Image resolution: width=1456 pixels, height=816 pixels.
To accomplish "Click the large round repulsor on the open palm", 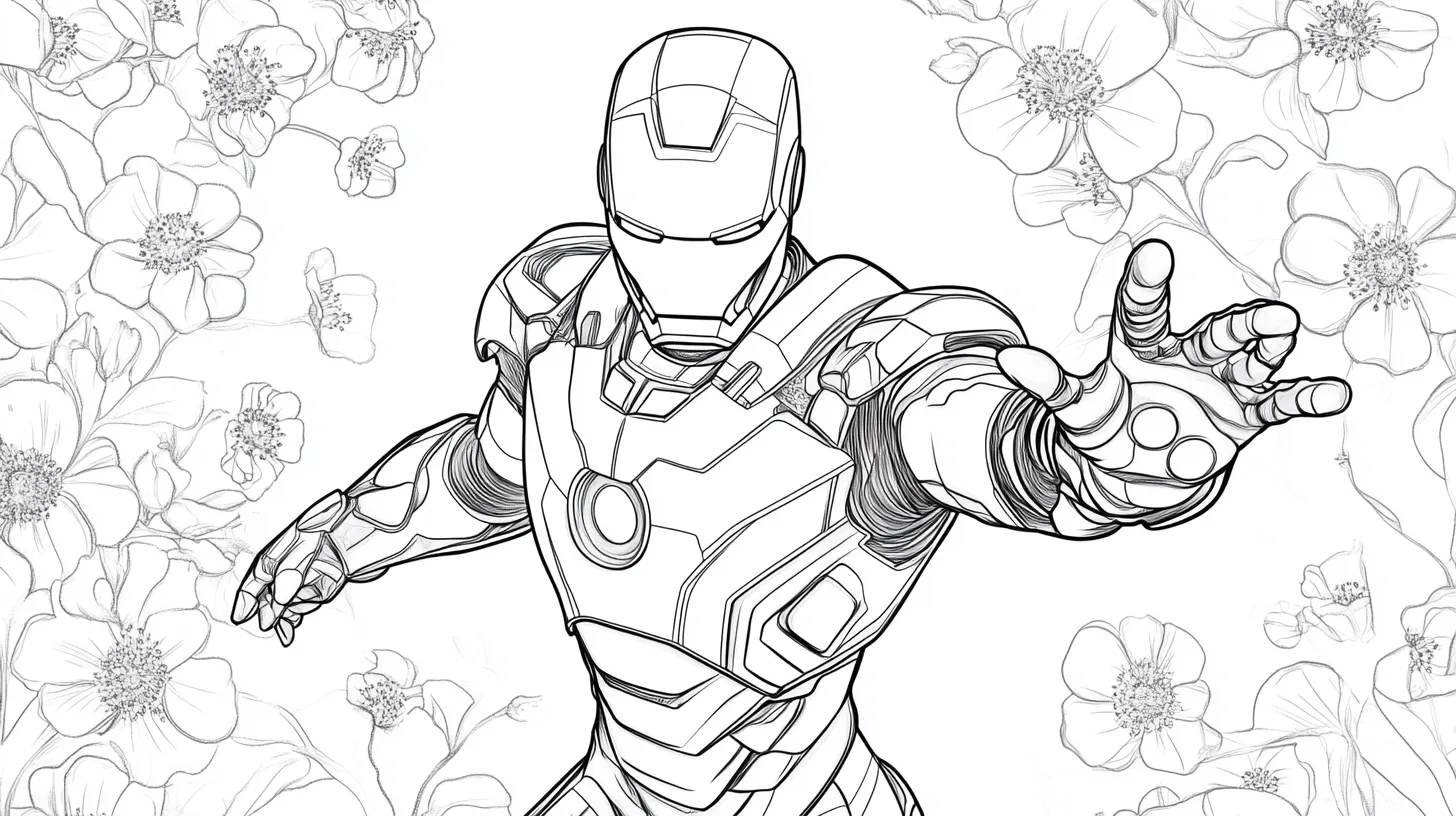I will (1154, 428).
